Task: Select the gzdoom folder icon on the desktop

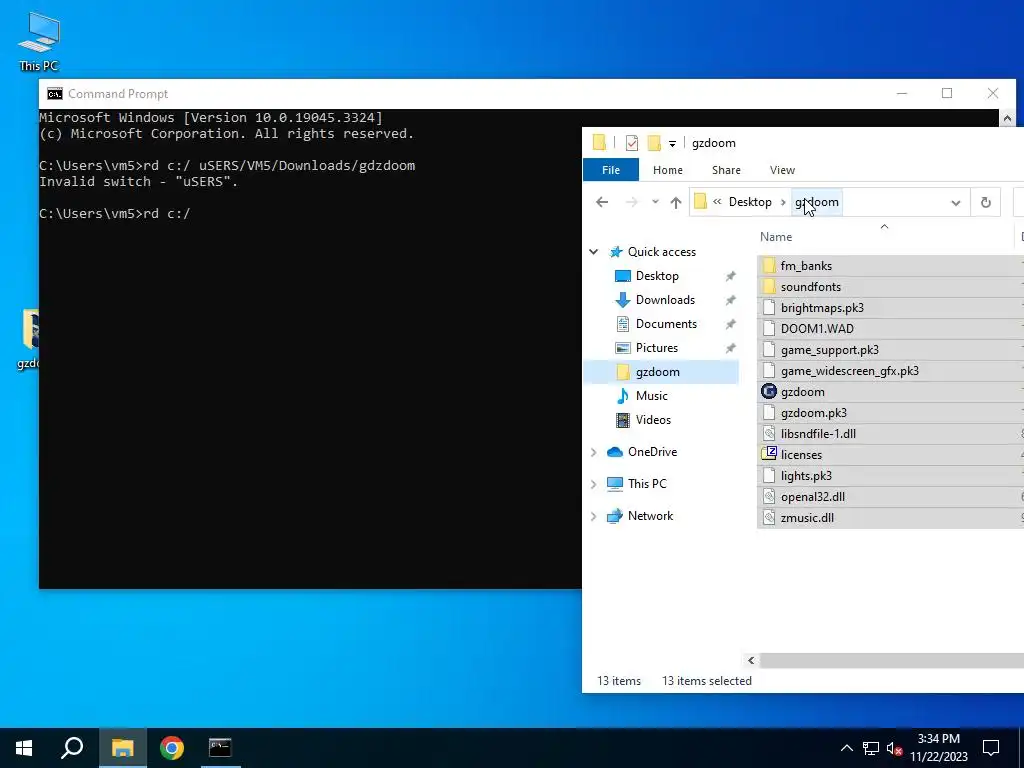Action: 29,338
